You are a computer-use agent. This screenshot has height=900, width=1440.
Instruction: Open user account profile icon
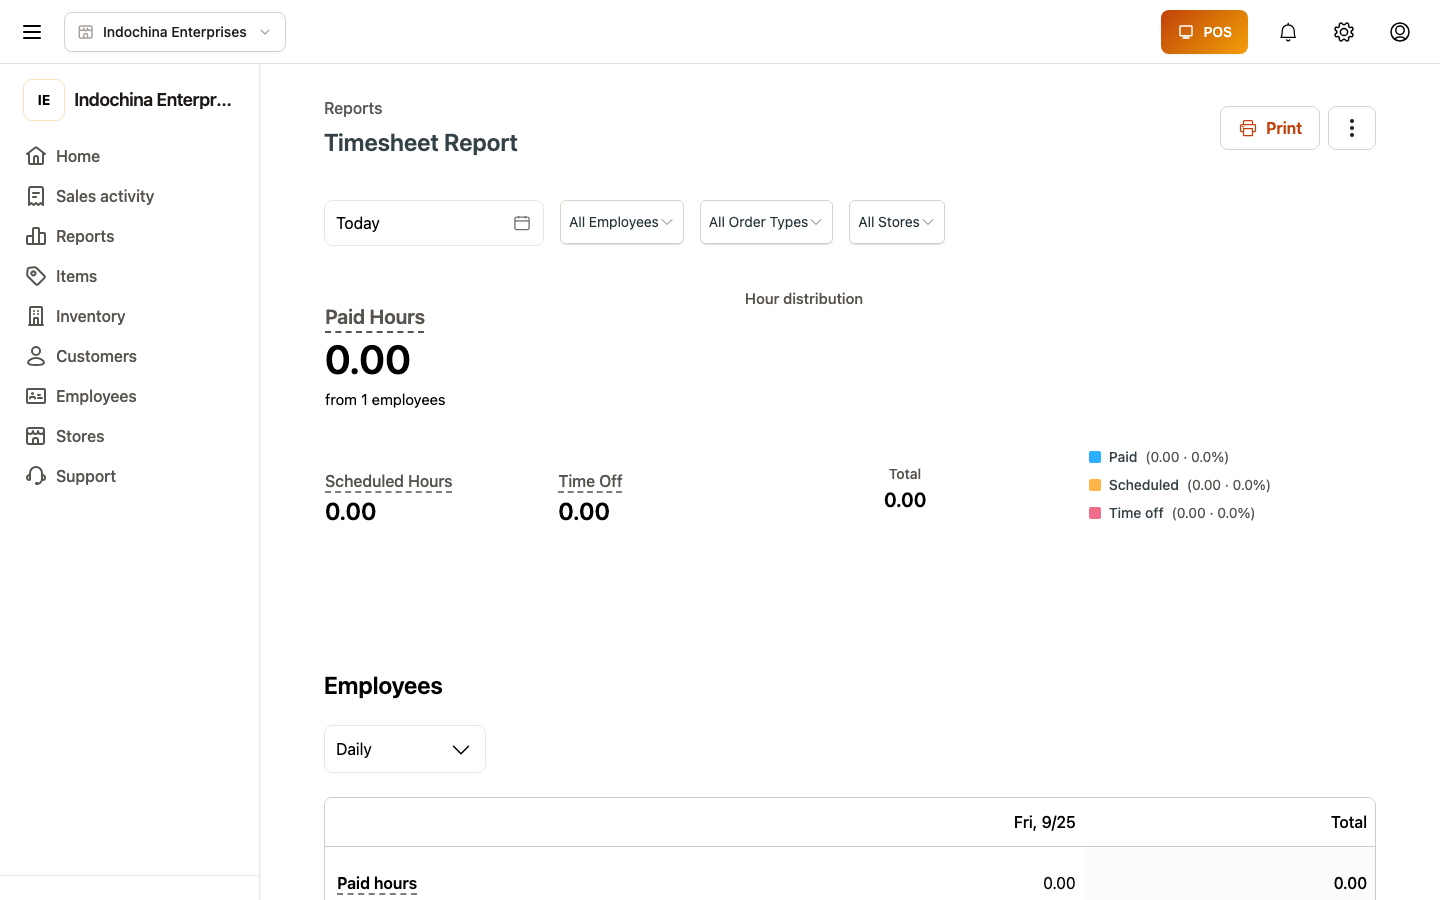[x=1400, y=32]
